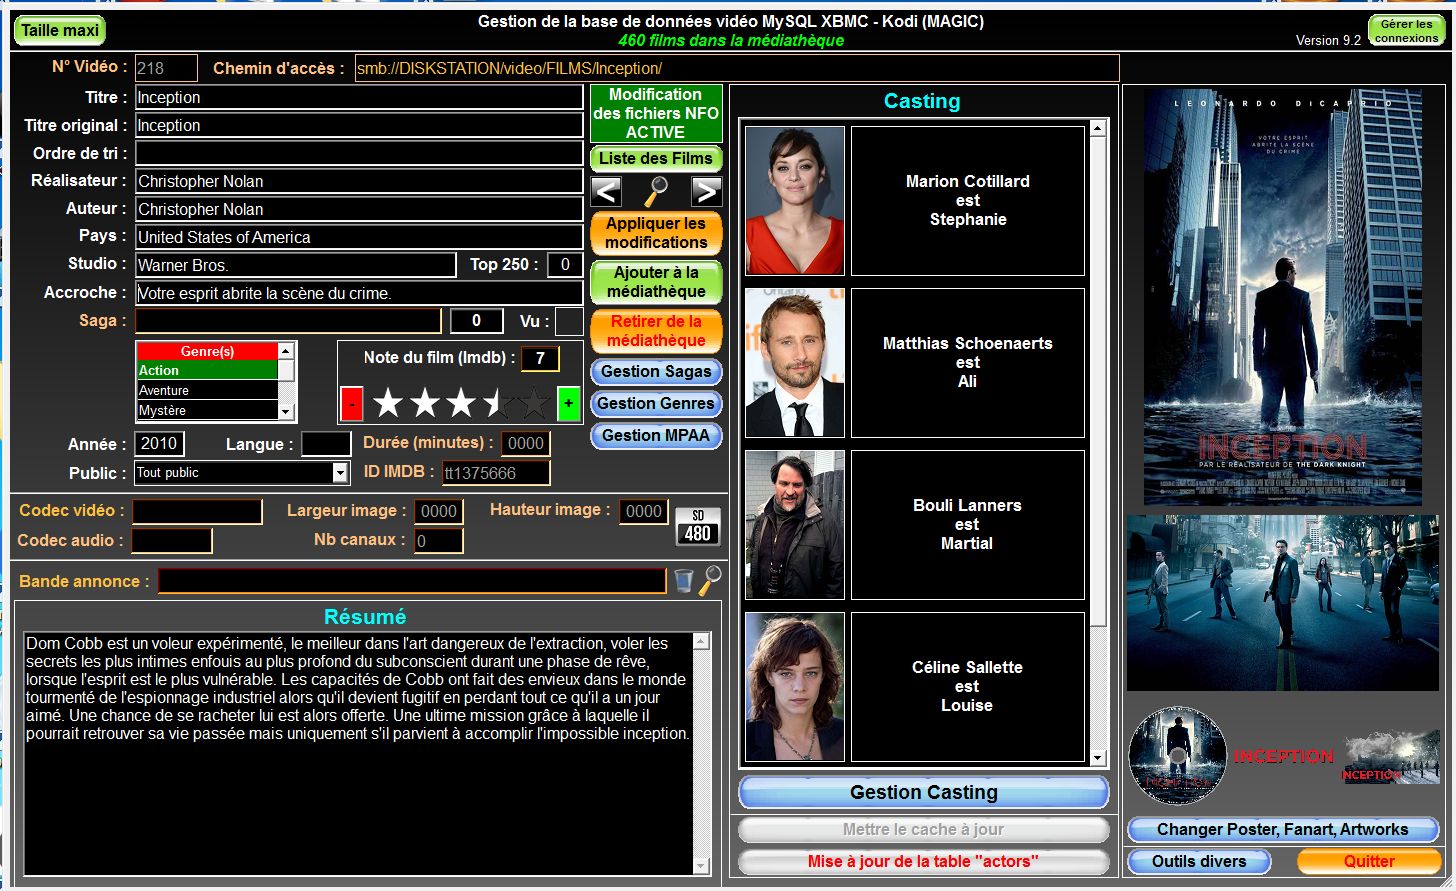Click Retirer de la médiathèque

pos(656,331)
